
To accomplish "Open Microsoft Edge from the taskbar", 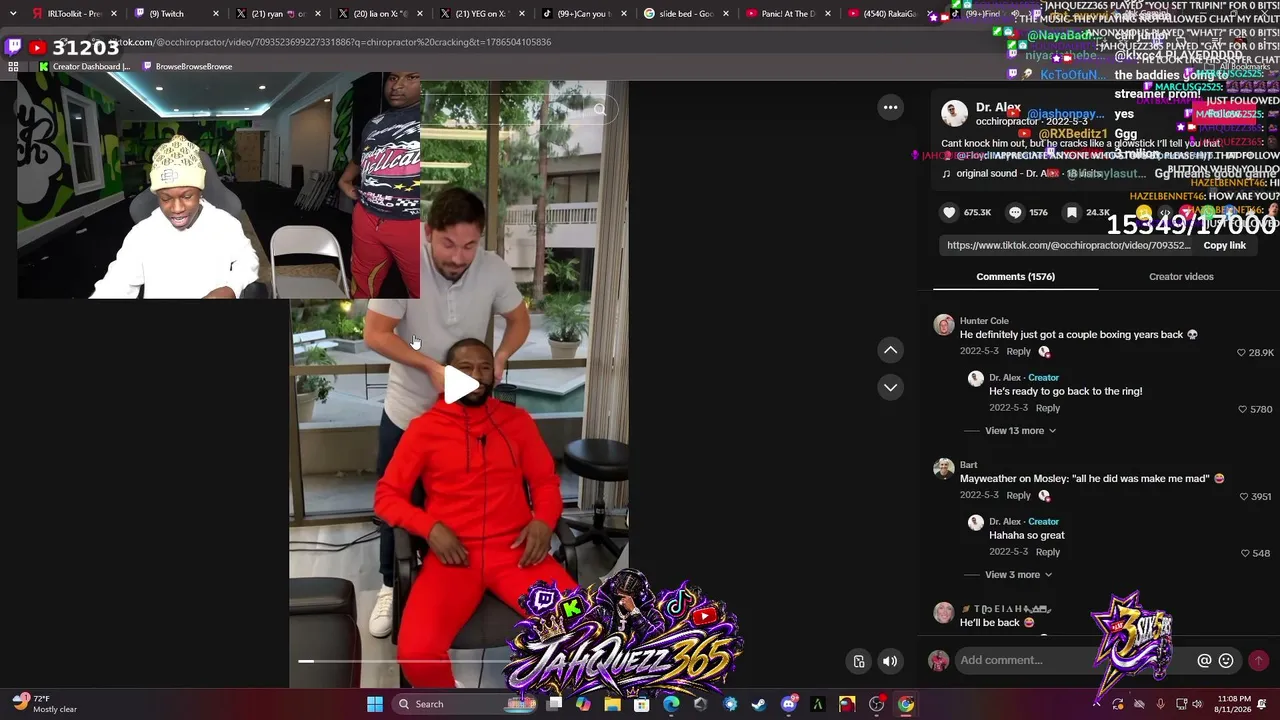I will 671,704.
